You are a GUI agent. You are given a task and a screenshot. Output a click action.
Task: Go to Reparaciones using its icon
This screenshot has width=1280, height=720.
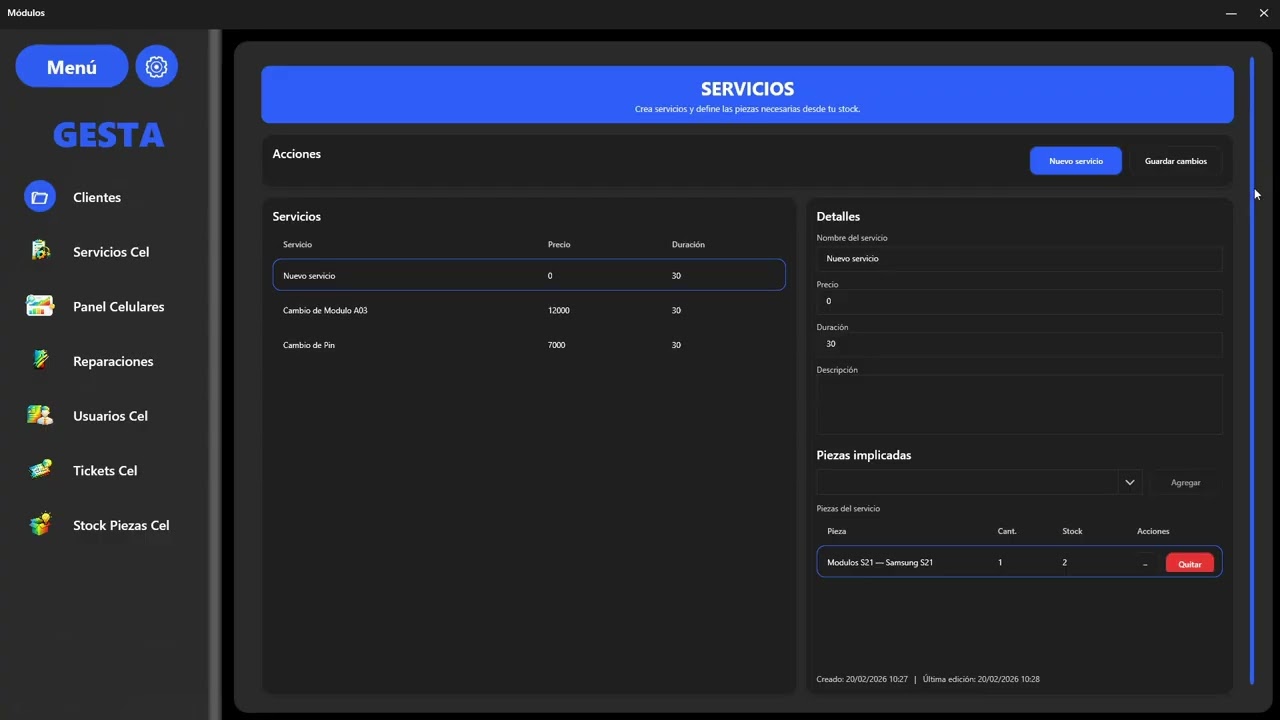pos(40,361)
